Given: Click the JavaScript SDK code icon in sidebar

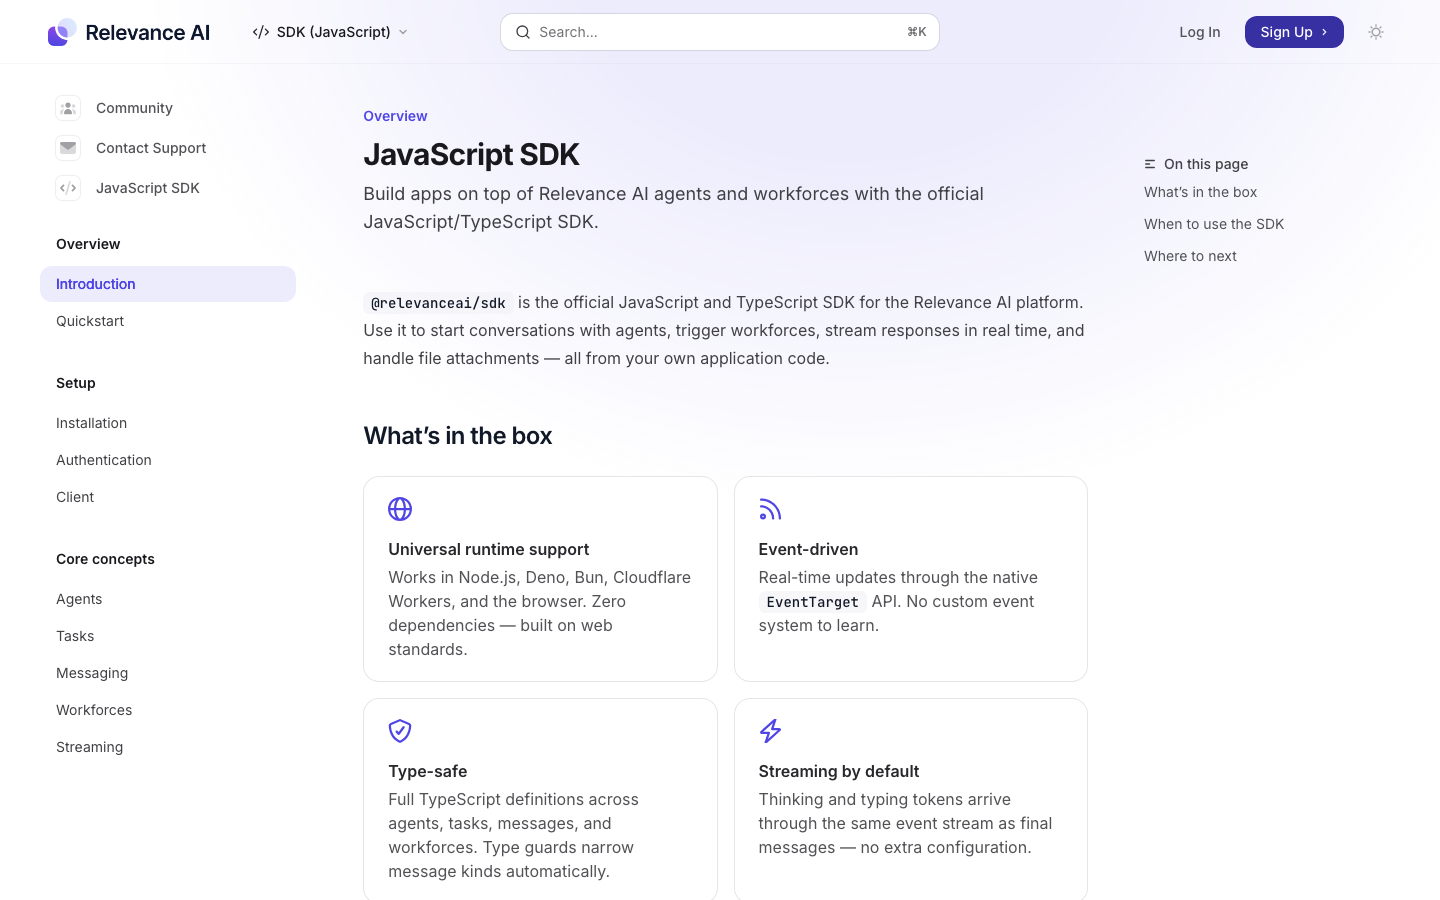Looking at the screenshot, I should coord(68,188).
